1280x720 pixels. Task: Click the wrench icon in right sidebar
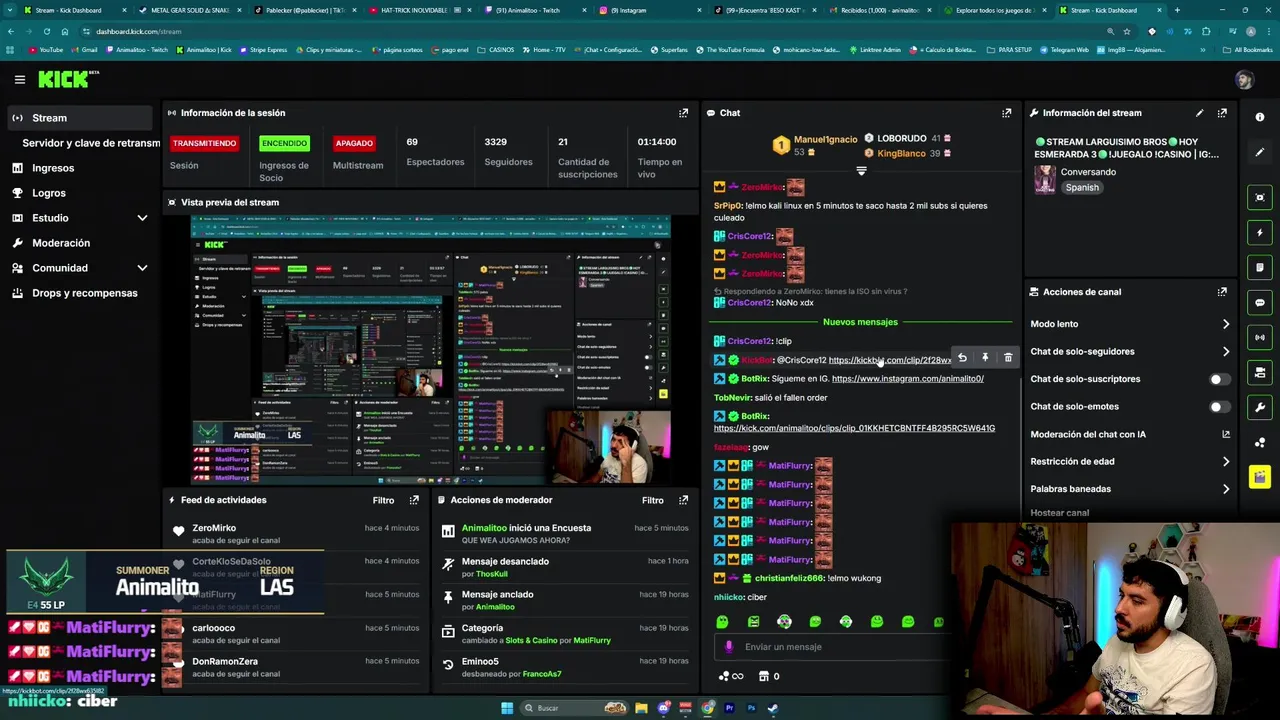coord(1260,407)
